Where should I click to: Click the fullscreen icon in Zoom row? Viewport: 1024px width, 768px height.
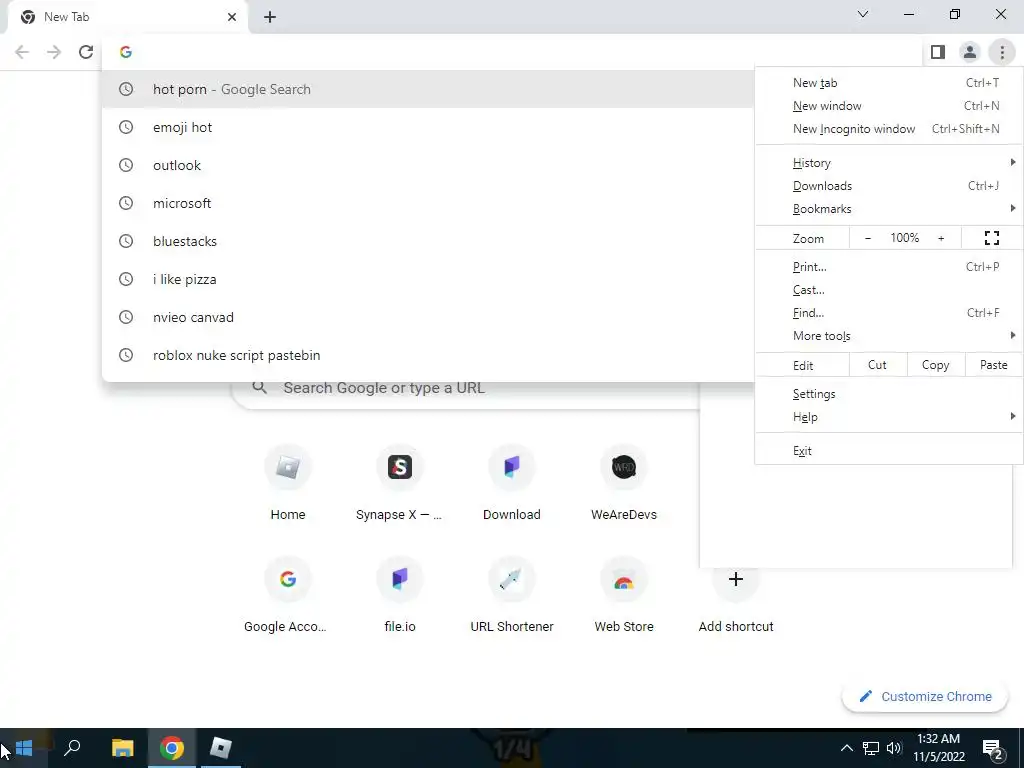pos(991,238)
